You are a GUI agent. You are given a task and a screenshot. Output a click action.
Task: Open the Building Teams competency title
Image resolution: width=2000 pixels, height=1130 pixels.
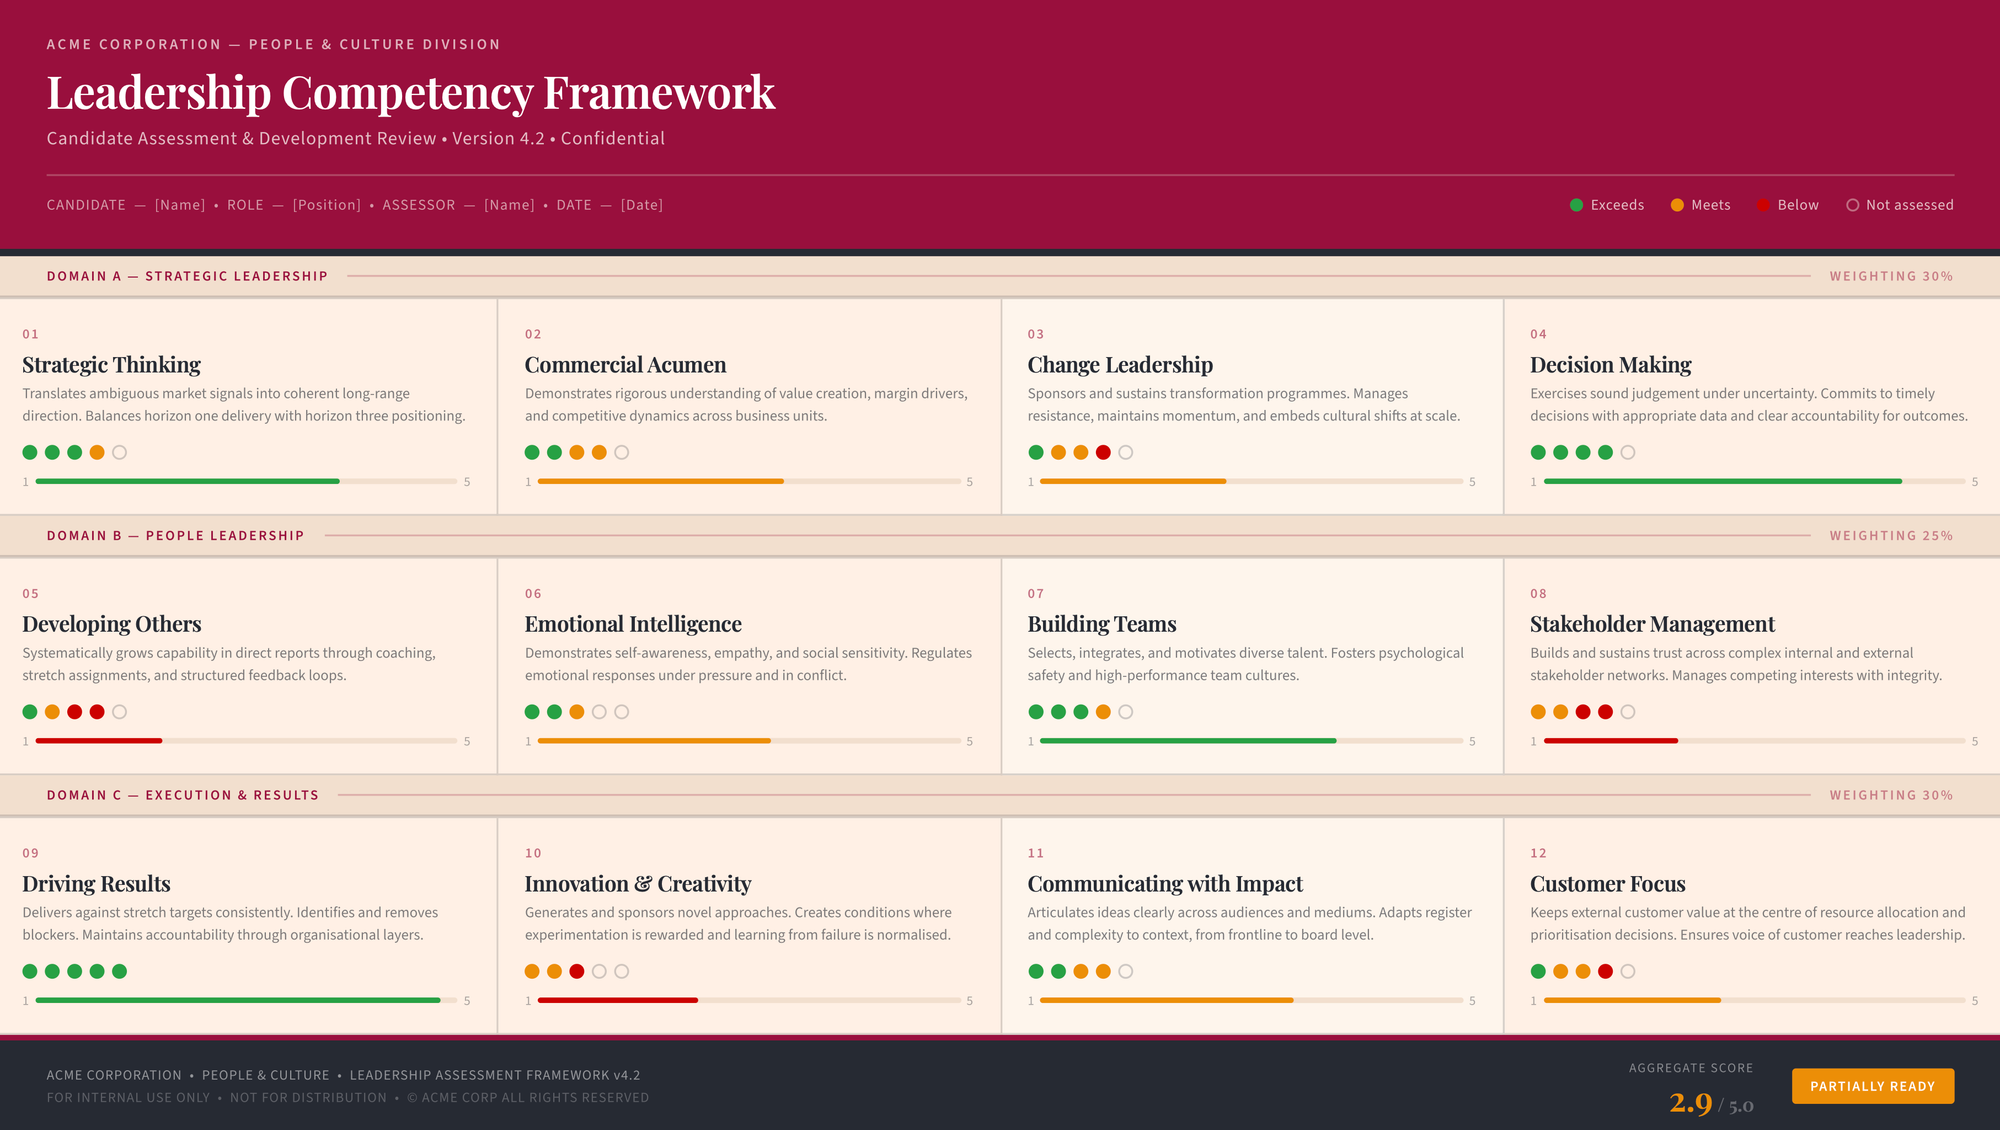click(1101, 624)
